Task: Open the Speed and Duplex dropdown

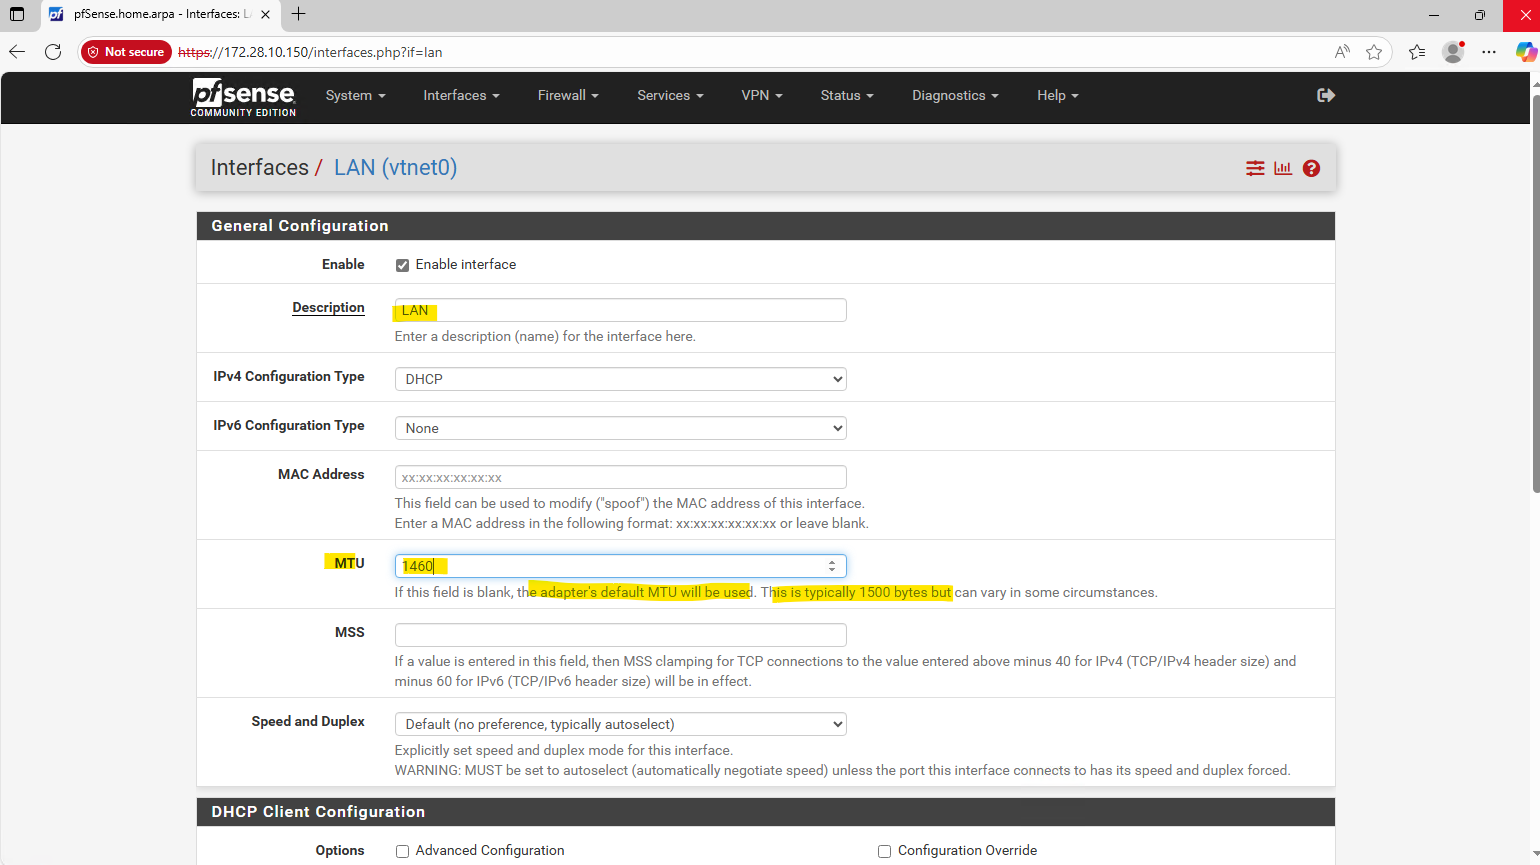Action: tap(620, 724)
